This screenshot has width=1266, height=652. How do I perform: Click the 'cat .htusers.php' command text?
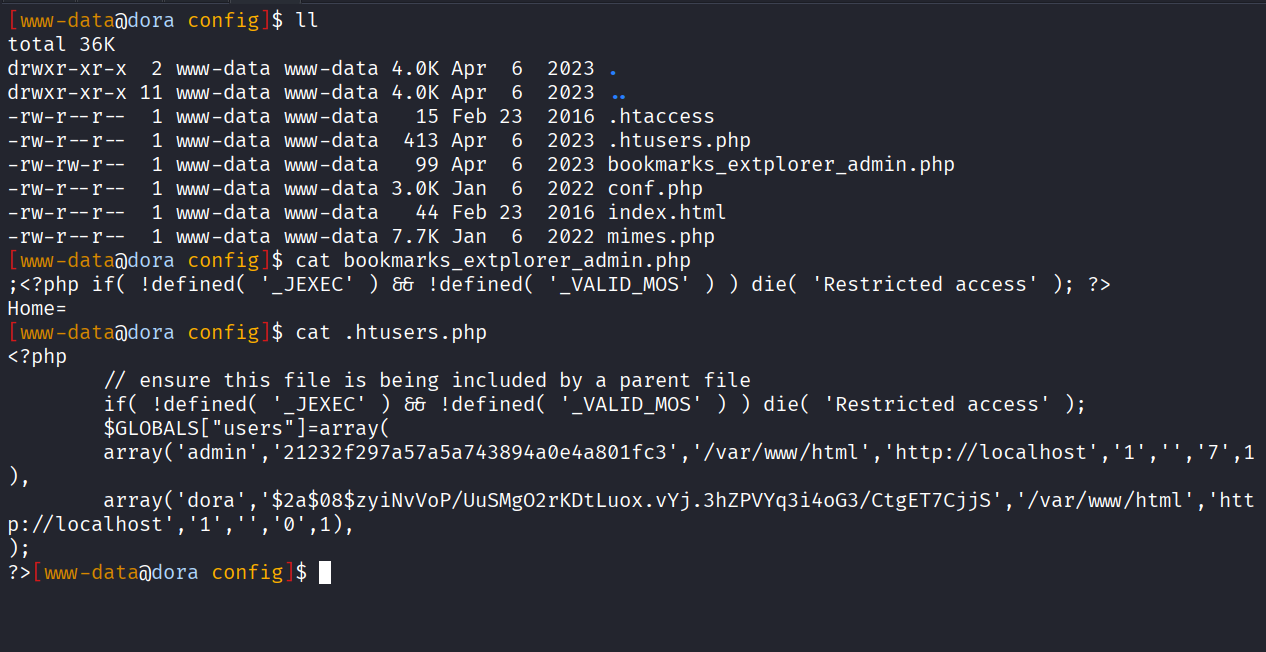click(x=391, y=333)
